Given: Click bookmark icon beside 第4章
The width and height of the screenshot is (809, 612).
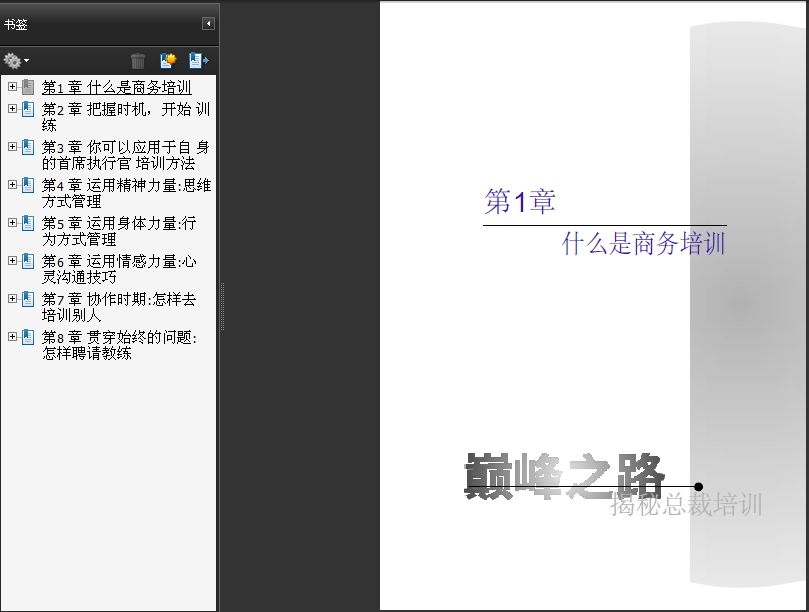Looking at the screenshot, I should 28,185.
